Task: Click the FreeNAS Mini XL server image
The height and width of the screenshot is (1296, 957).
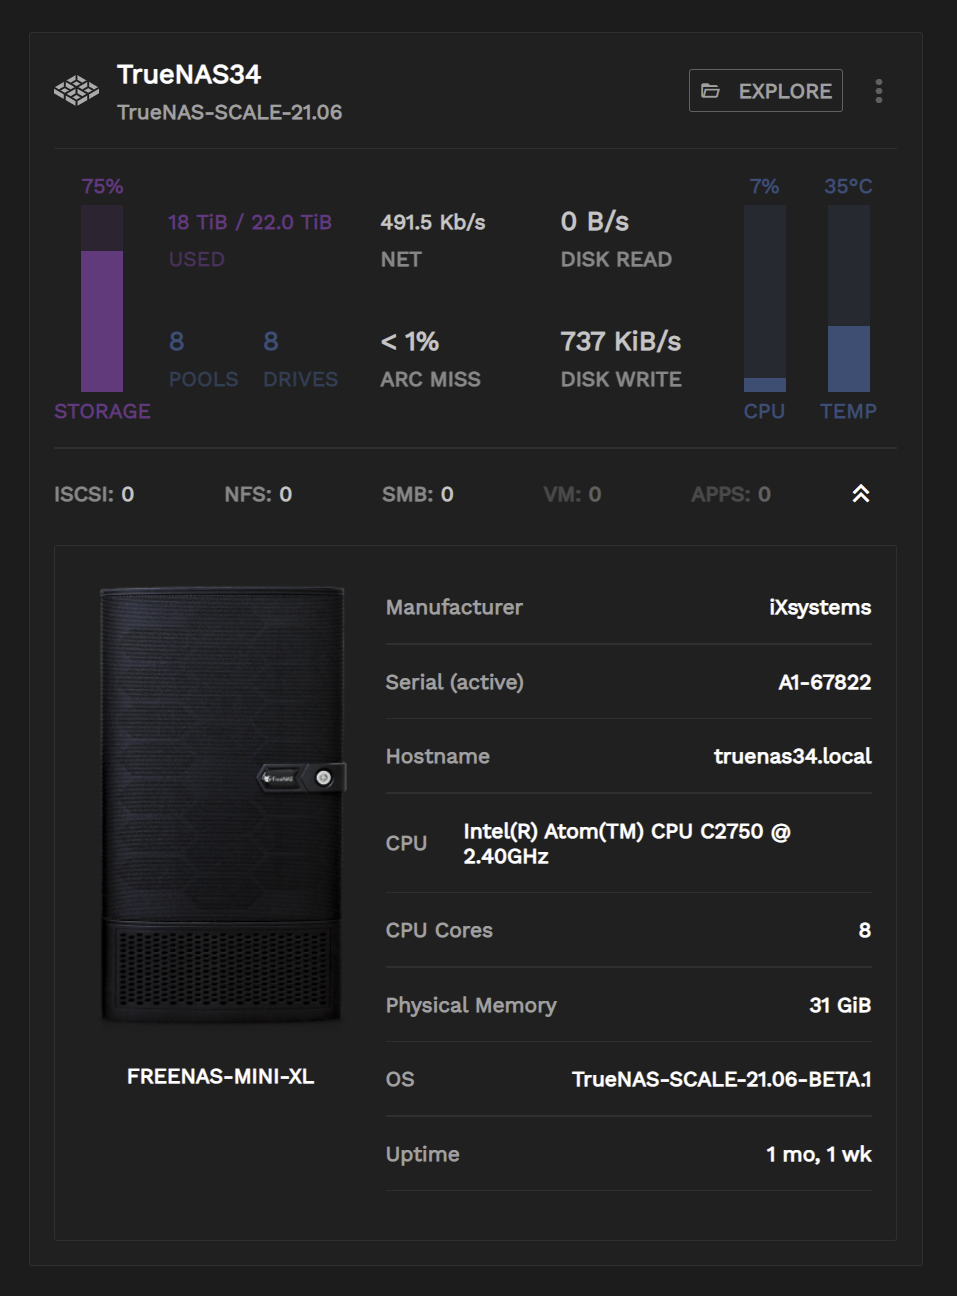Action: 221,806
